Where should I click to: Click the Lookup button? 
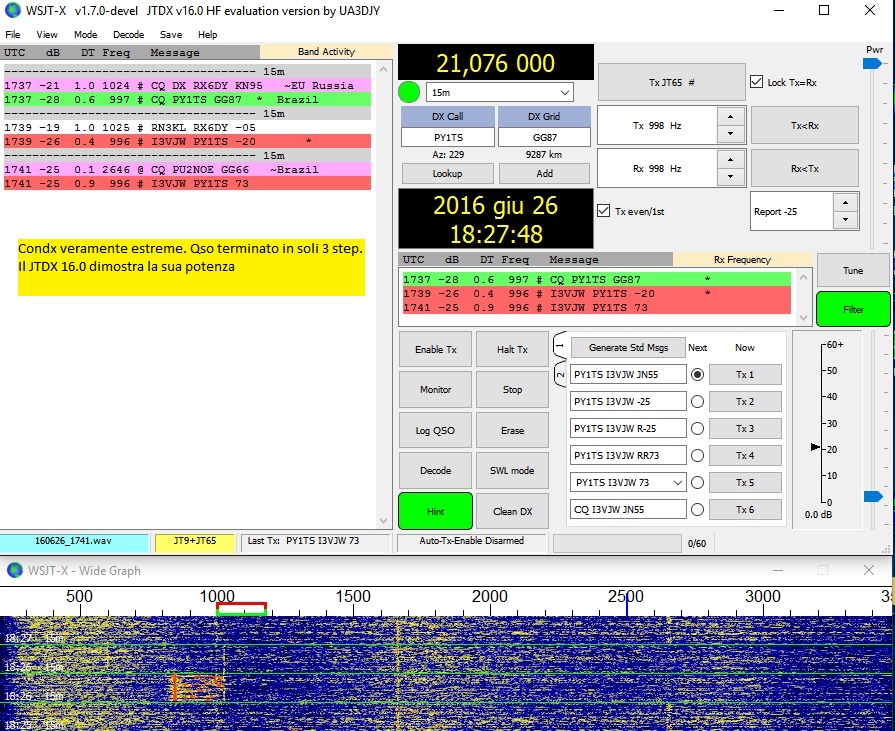coord(447,173)
